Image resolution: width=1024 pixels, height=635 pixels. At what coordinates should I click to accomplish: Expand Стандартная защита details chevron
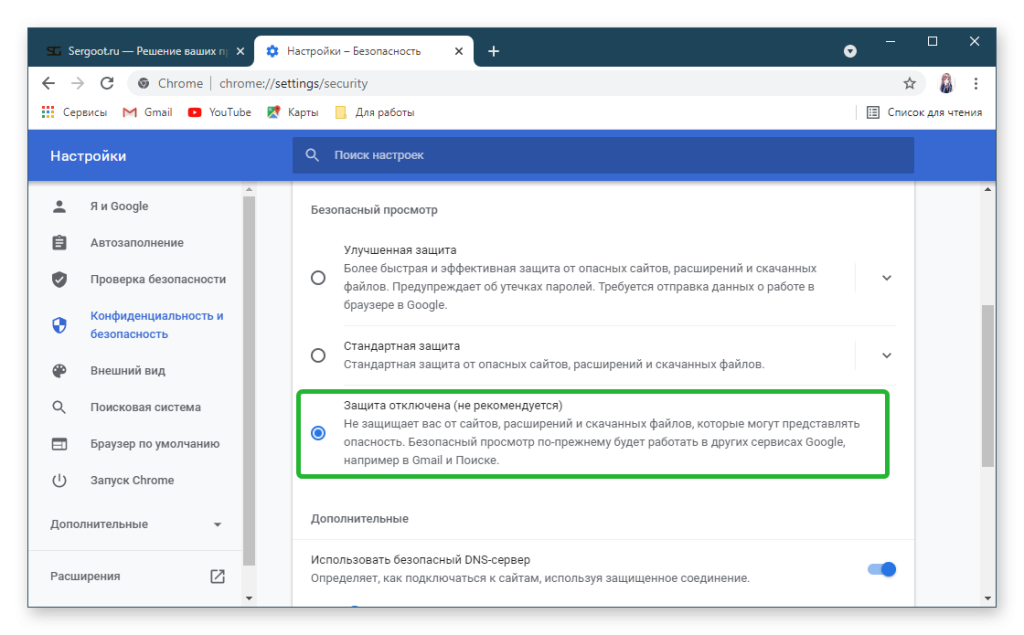886,355
